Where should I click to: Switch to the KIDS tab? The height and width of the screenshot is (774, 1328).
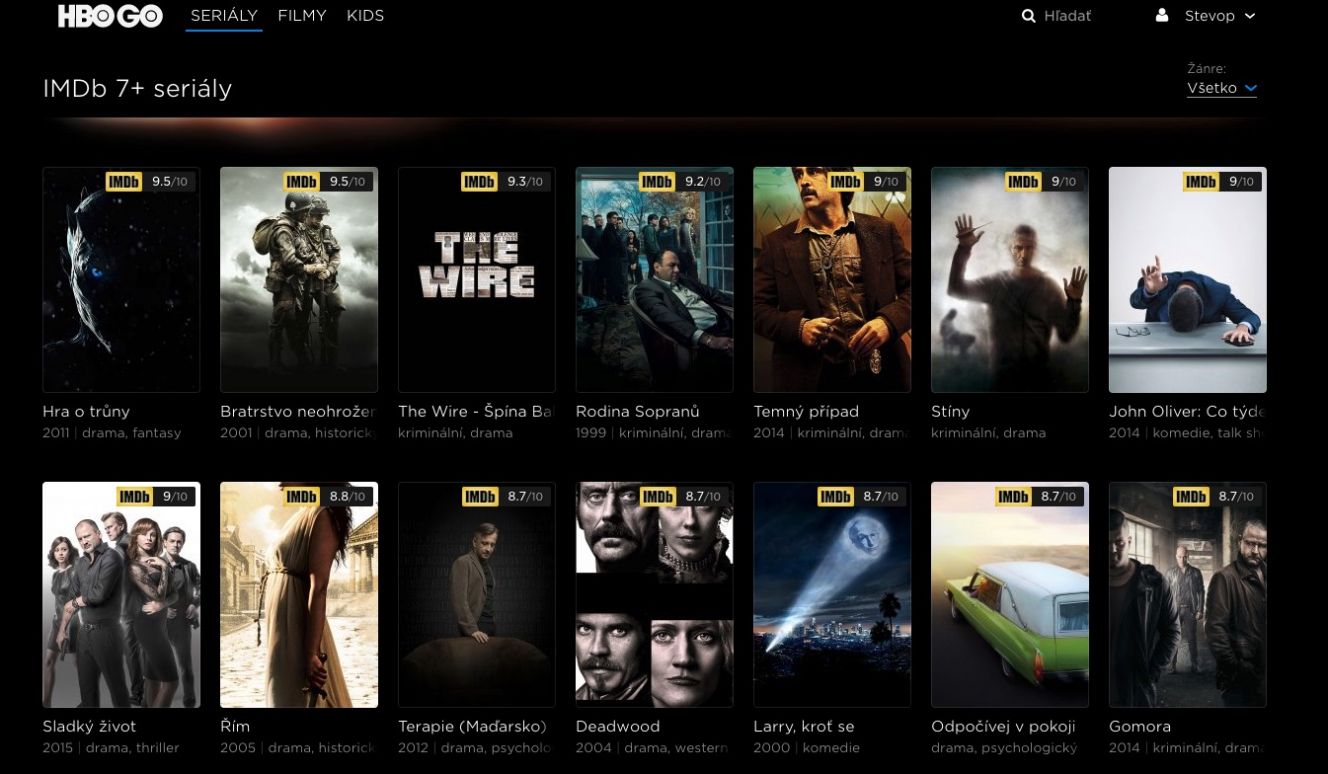pyautogui.click(x=365, y=16)
